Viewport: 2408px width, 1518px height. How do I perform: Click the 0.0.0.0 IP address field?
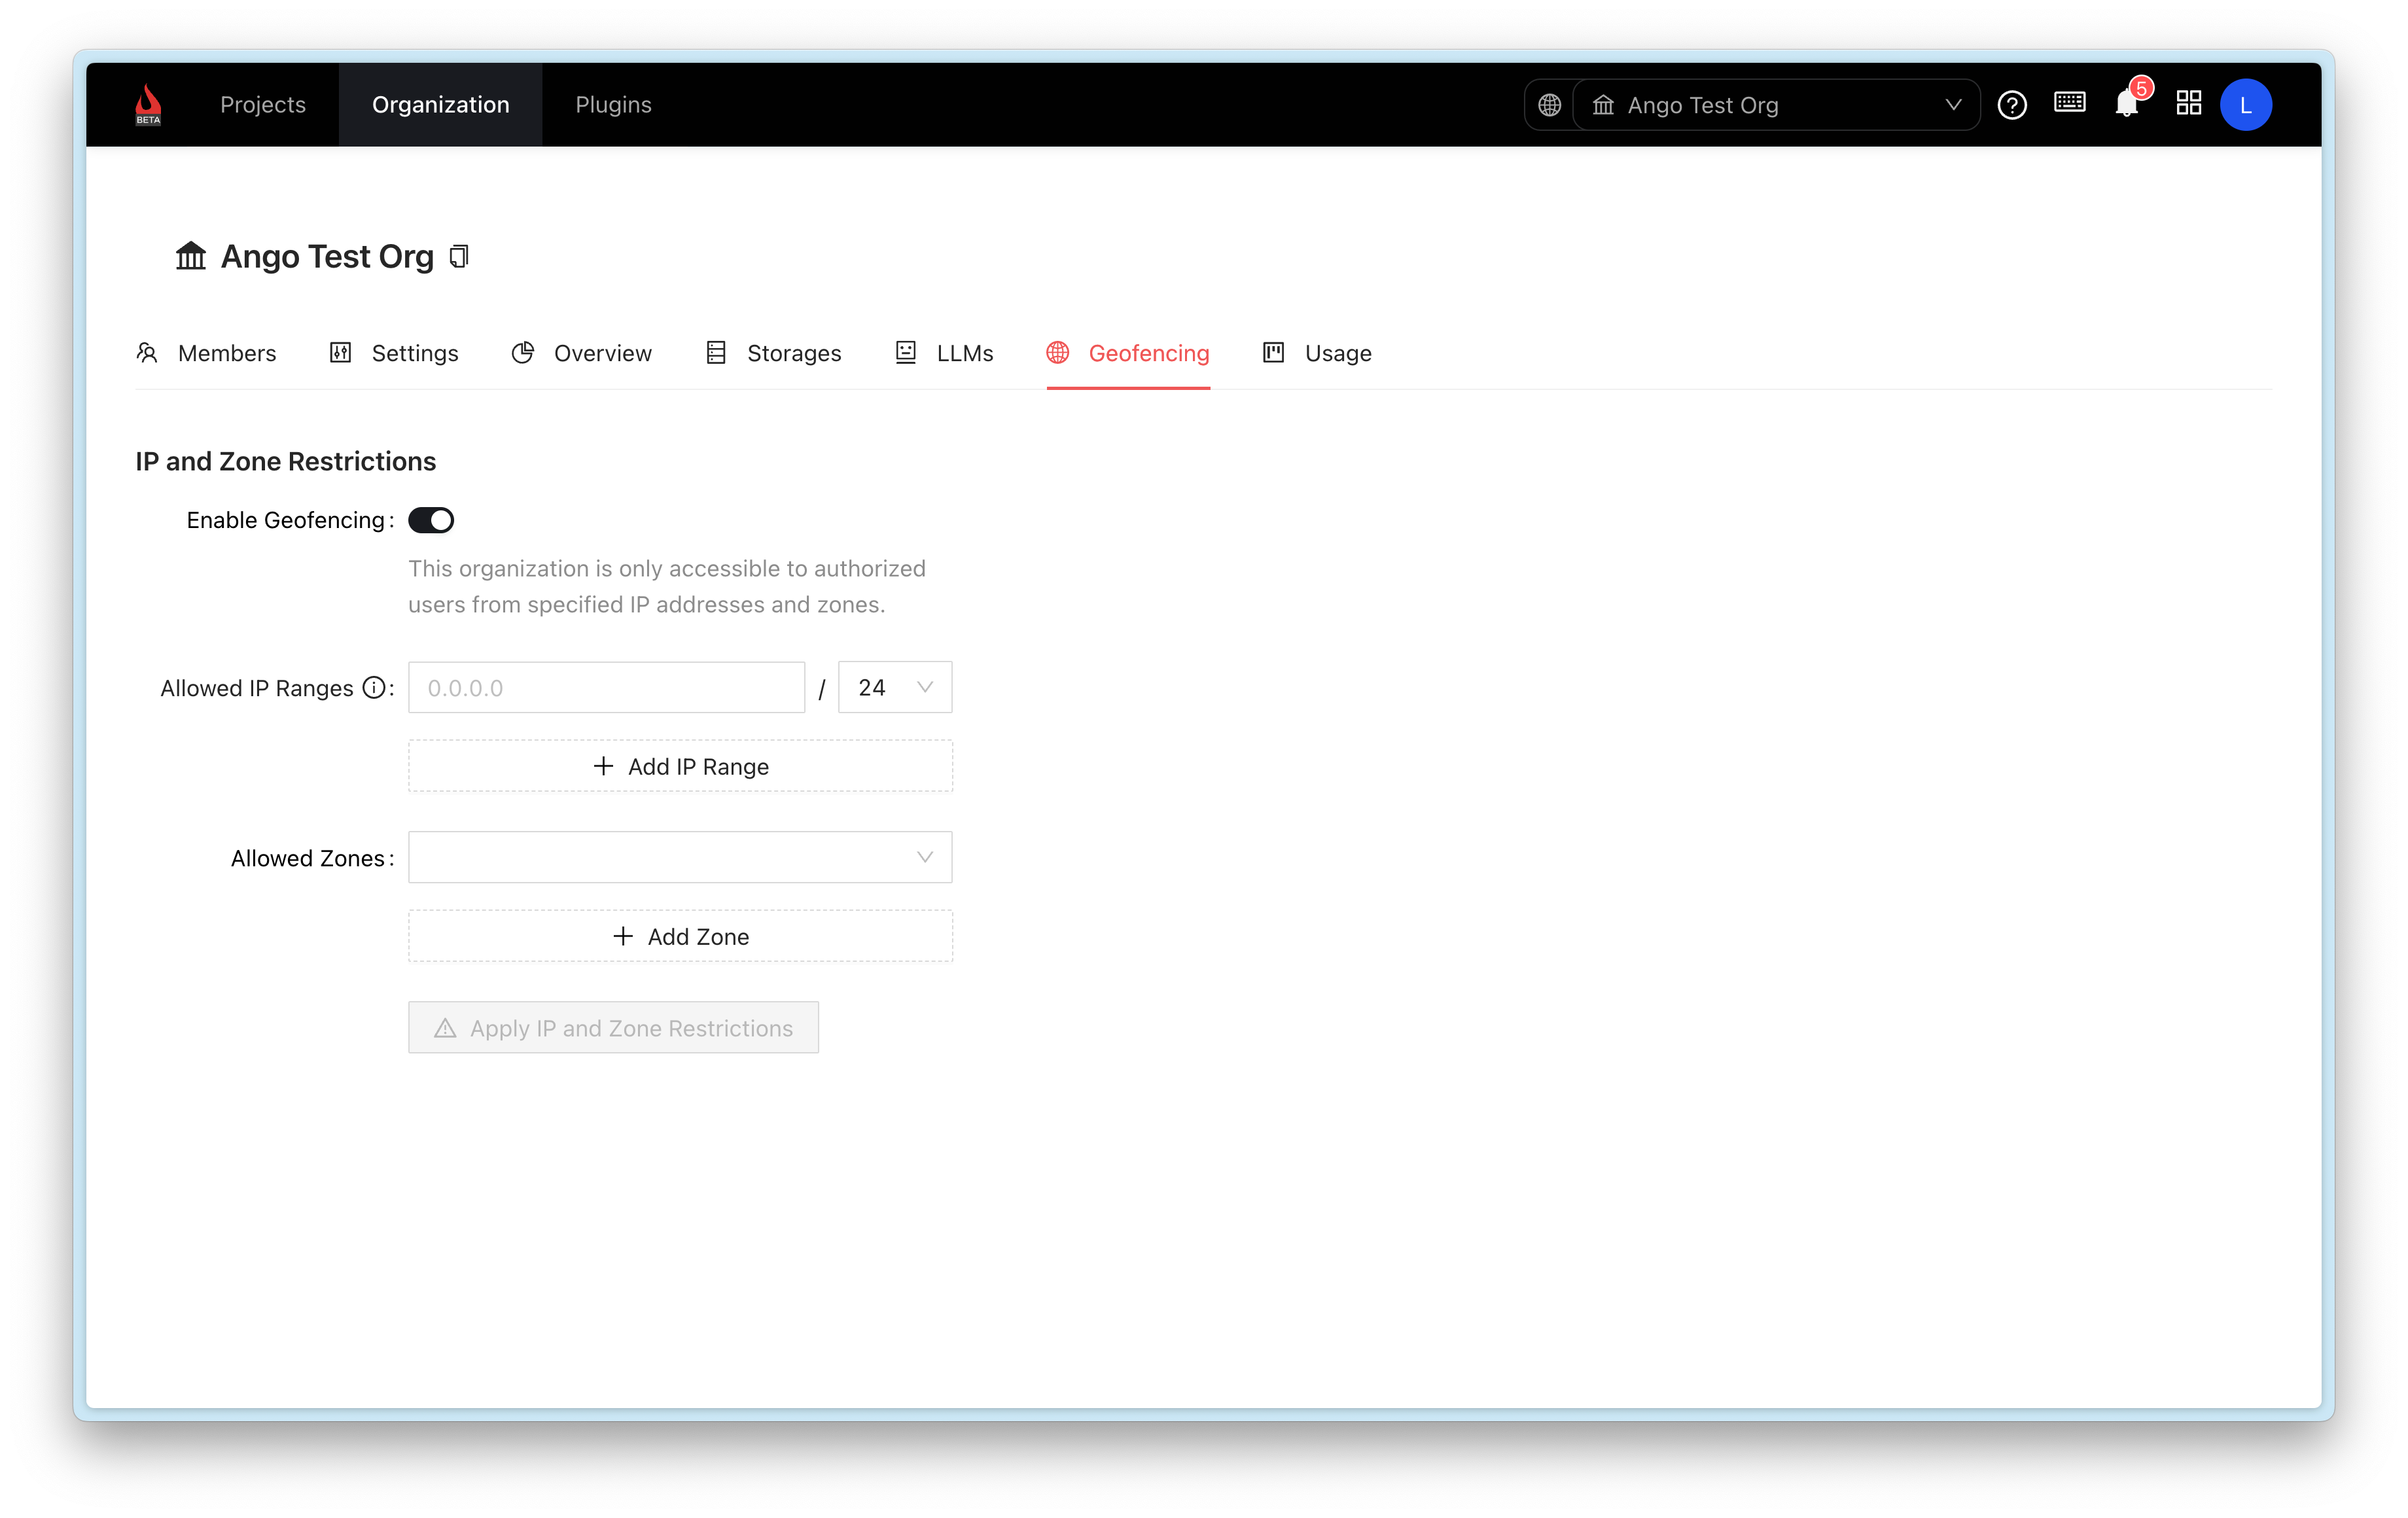tap(606, 688)
